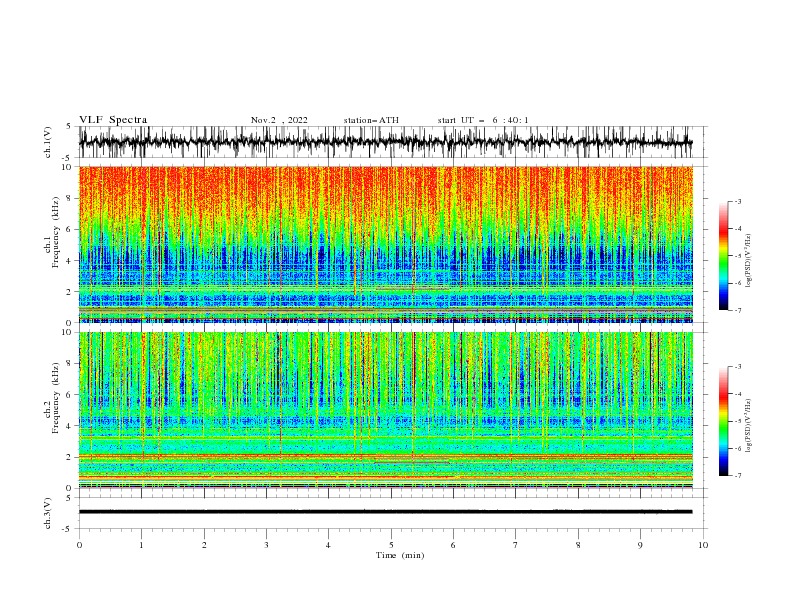The width and height of the screenshot is (792, 612).
Task: Click the time axis tick label "5"
Action: pos(391,545)
